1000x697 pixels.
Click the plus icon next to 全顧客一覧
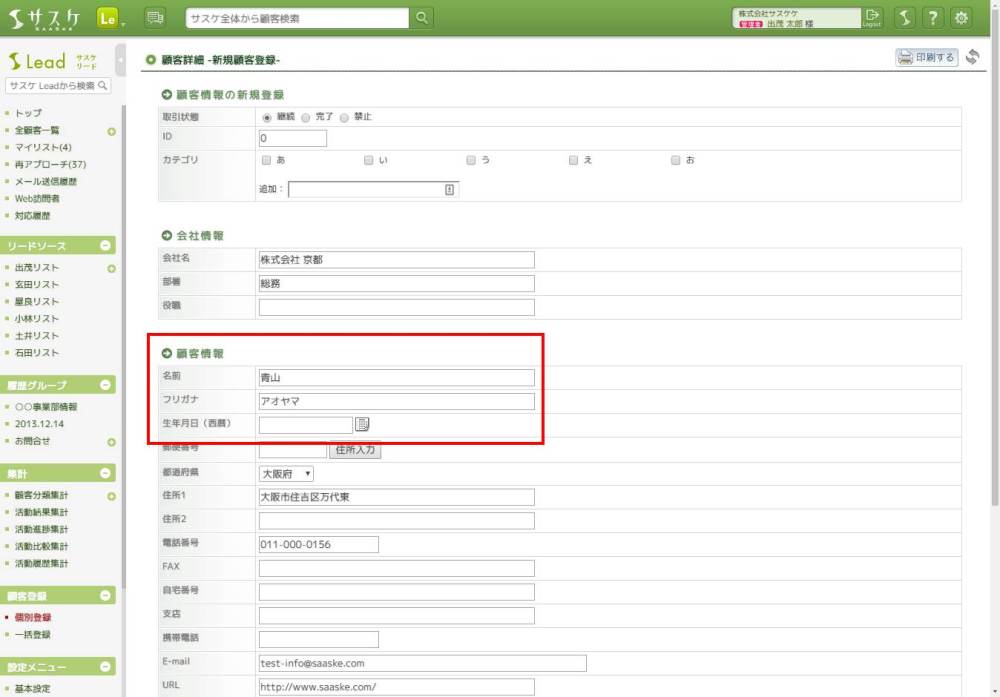(x=111, y=131)
